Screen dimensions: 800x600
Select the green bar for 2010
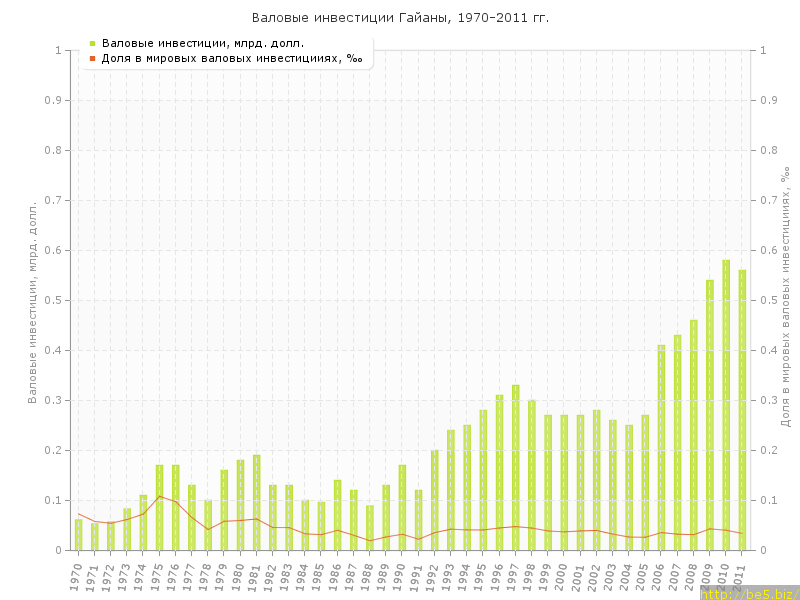tap(726, 405)
